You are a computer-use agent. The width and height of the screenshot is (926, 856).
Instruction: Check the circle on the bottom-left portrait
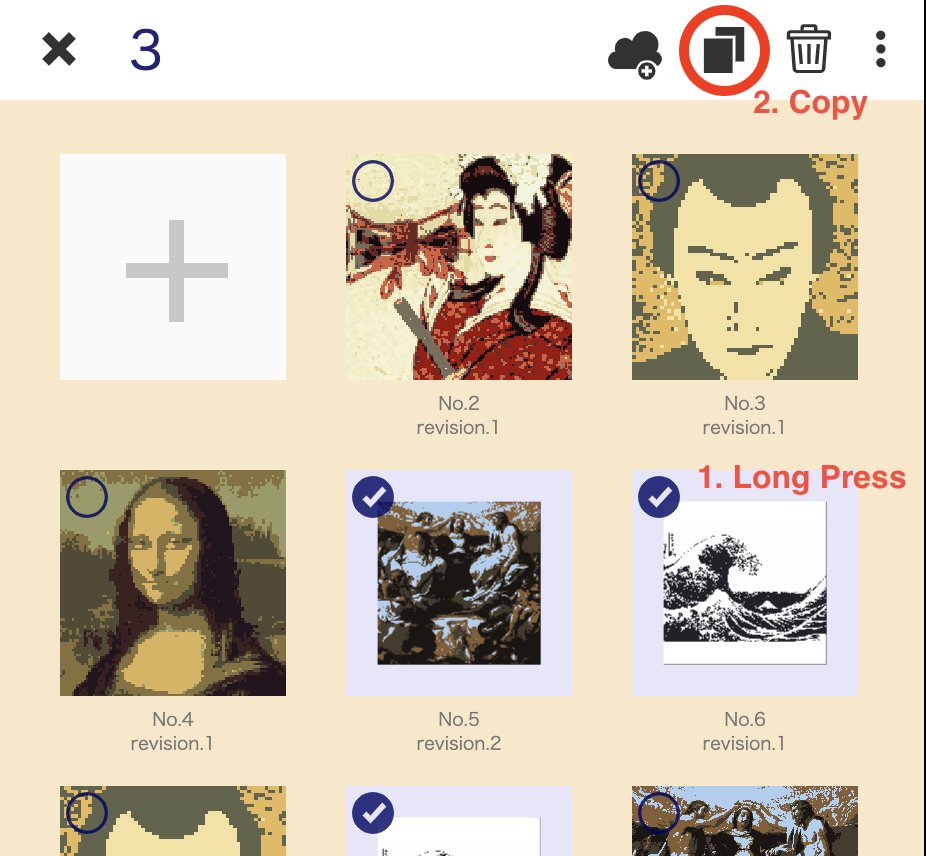click(x=87, y=813)
